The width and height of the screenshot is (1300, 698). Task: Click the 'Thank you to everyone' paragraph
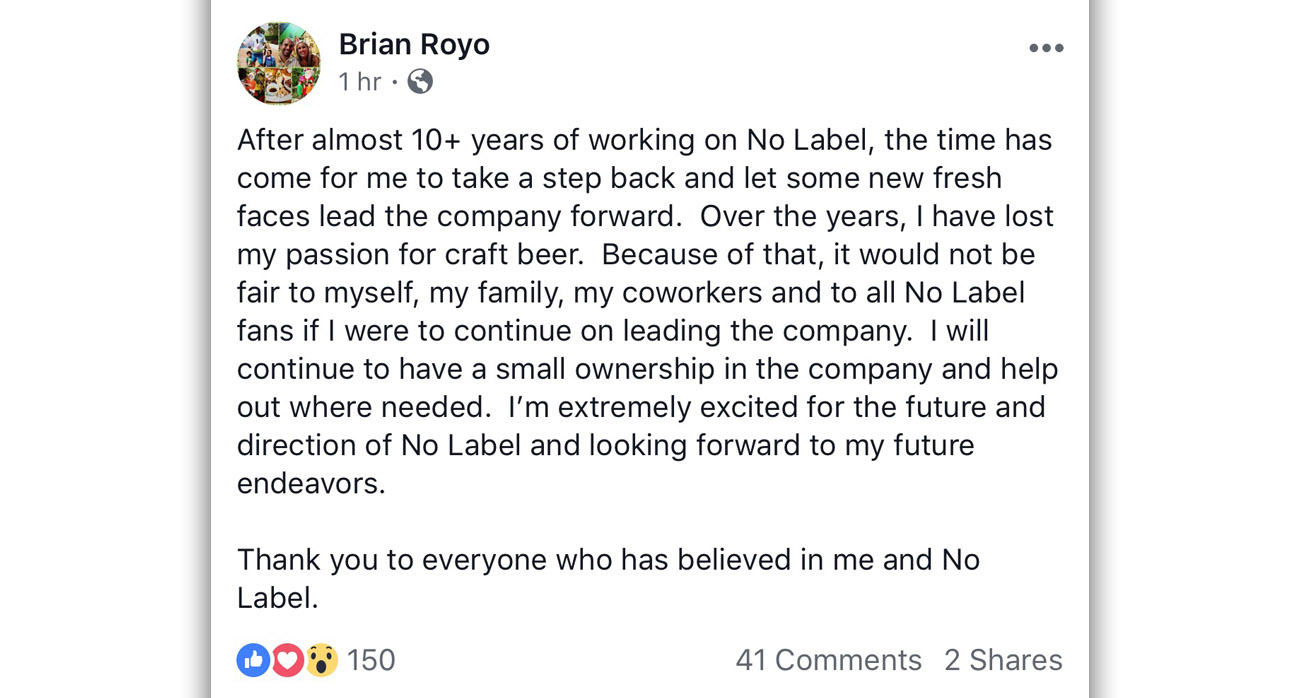(608, 559)
